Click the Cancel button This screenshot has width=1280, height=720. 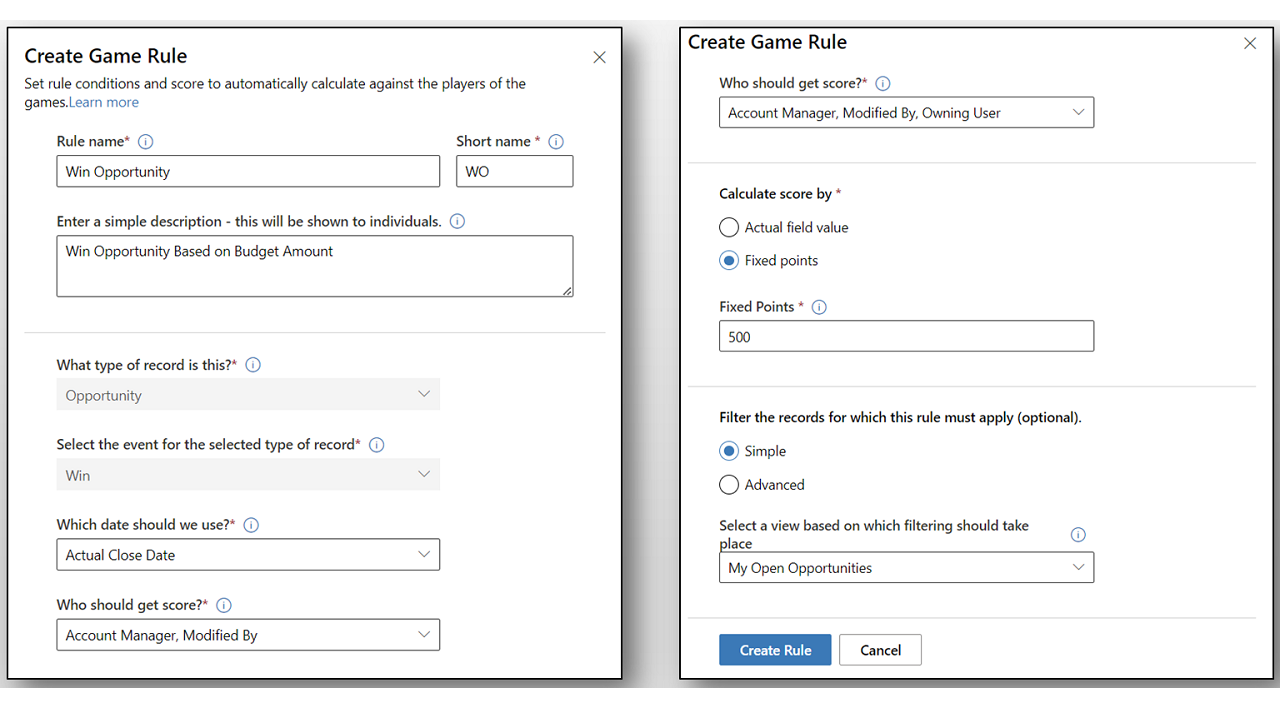[x=880, y=650]
